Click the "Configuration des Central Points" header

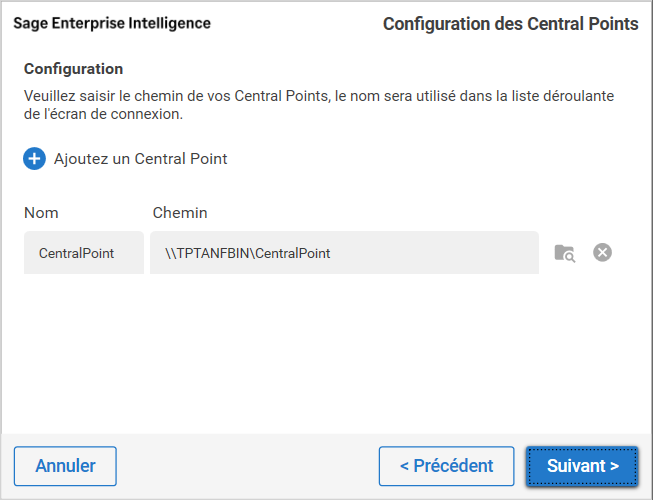coord(510,23)
